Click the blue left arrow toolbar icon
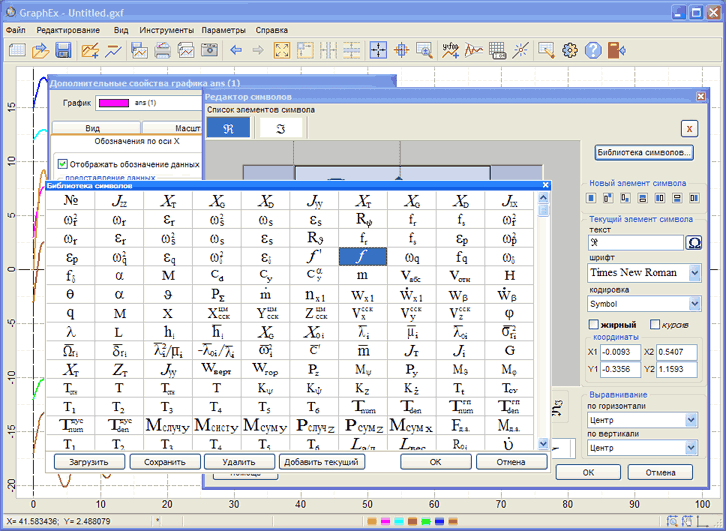Viewport: 726px width, 531px height. 236,50
